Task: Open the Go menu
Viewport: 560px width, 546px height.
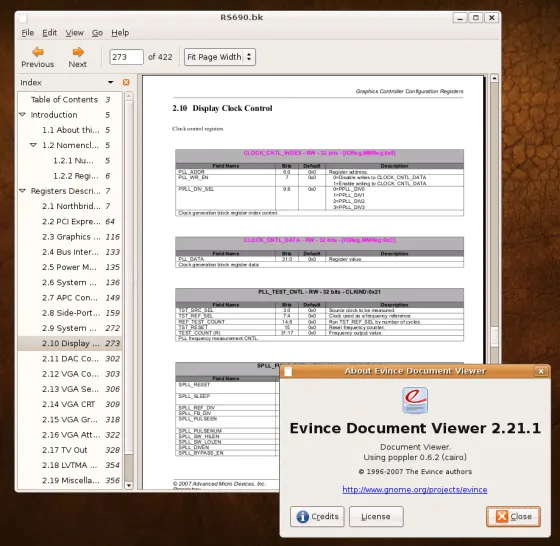Action: 97,32
